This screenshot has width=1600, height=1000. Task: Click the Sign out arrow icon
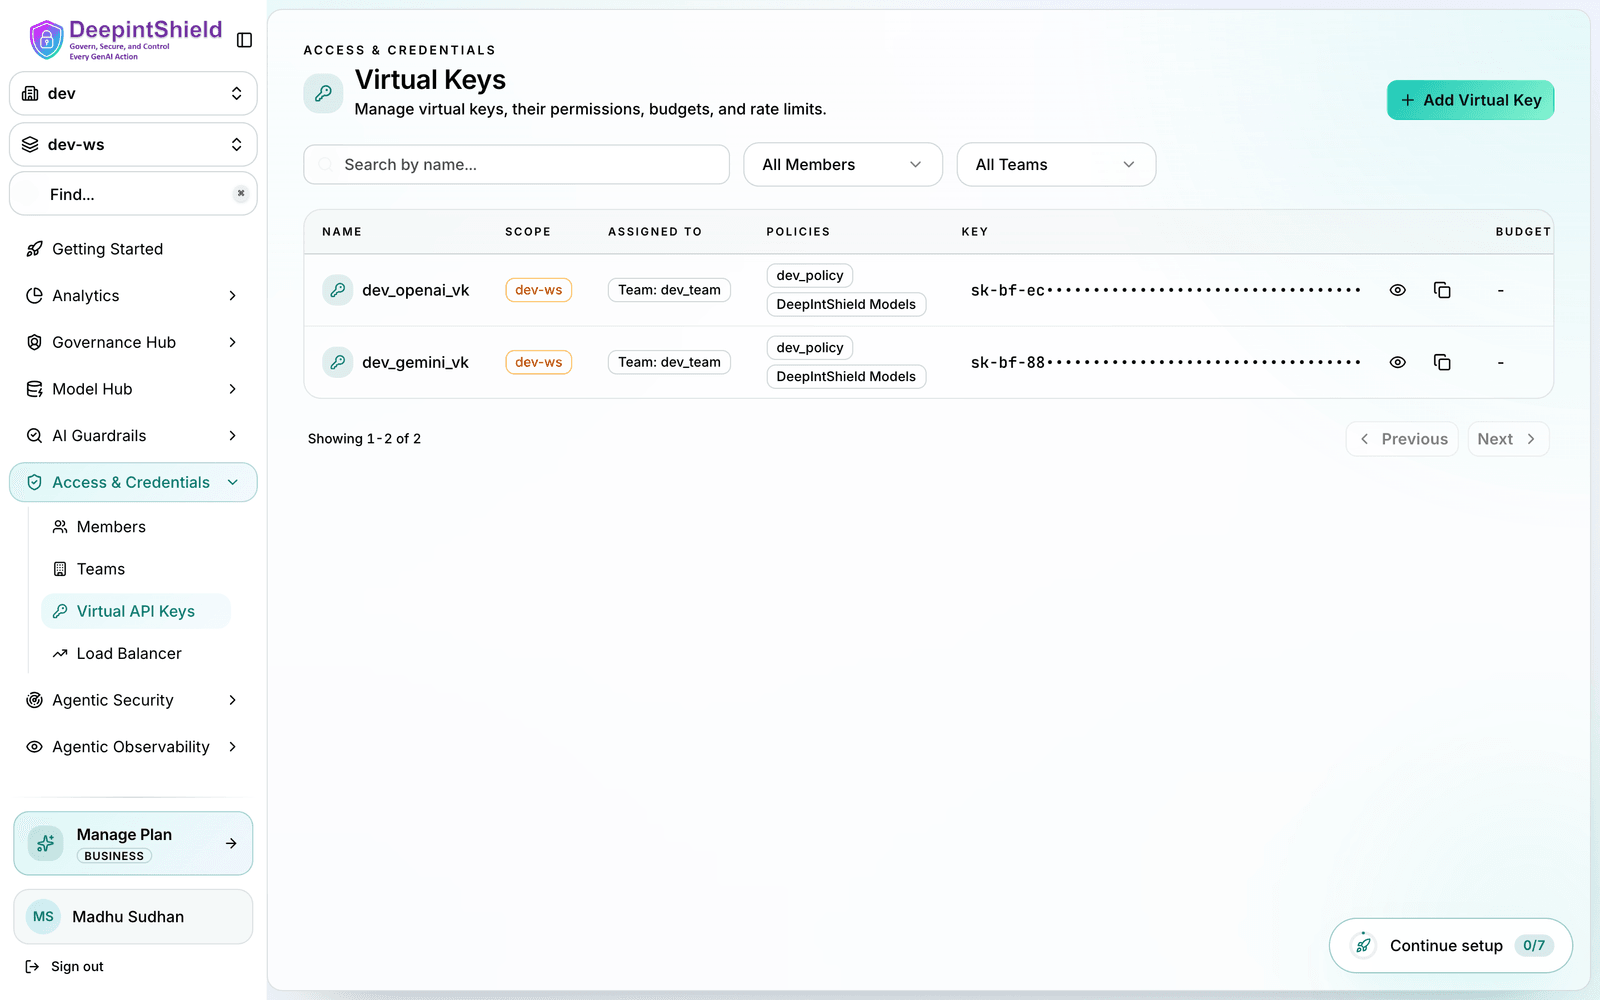pyautogui.click(x=32, y=967)
